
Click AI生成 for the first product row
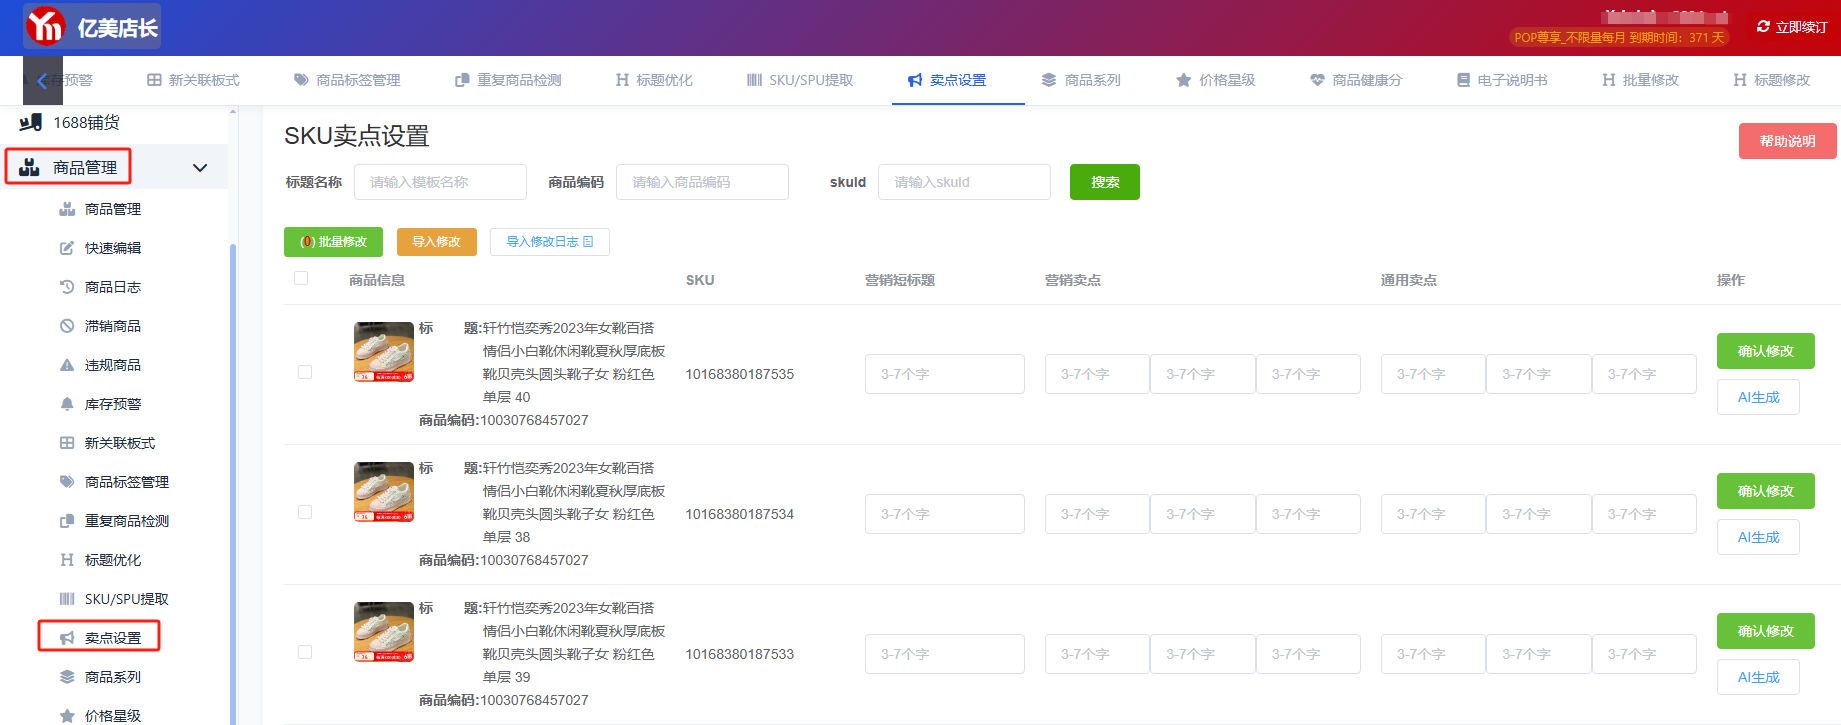1758,397
